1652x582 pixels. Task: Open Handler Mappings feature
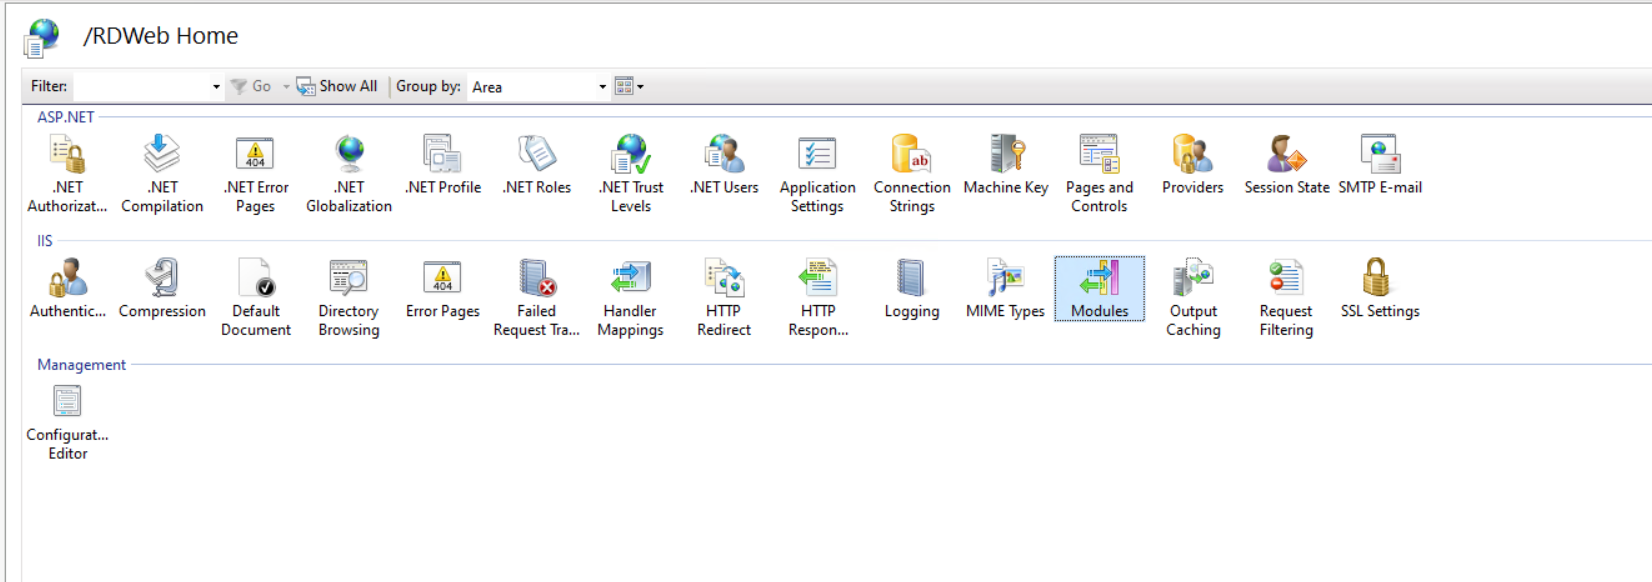click(x=631, y=298)
